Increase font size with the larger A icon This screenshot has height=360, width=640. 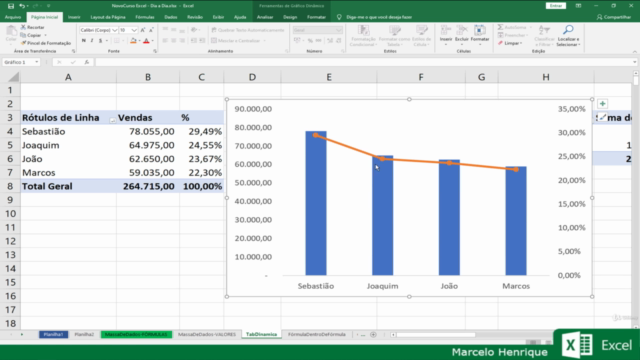[142, 30]
